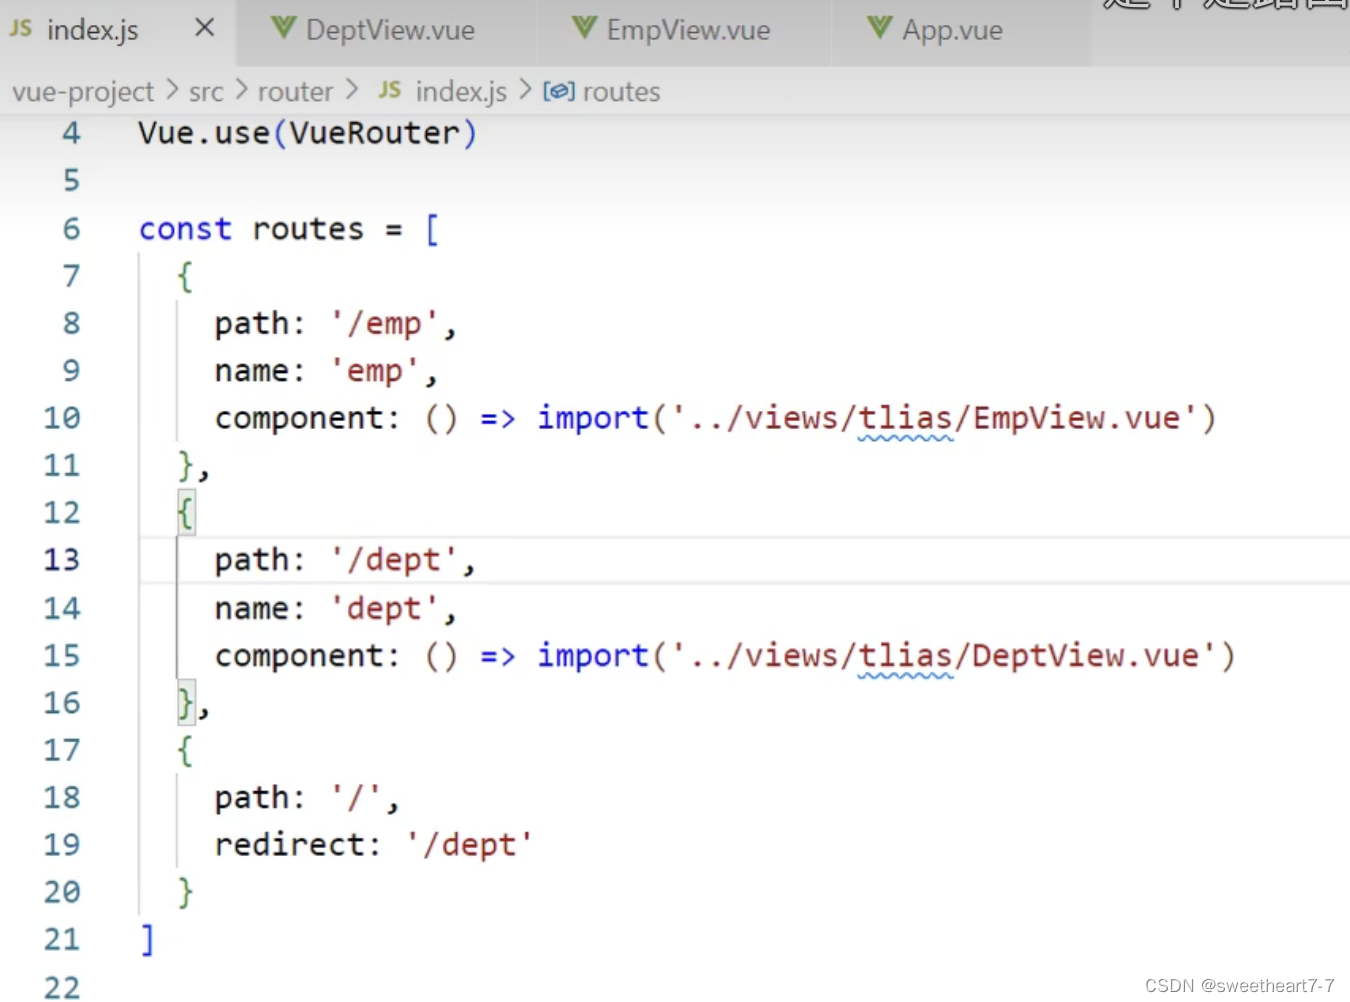
Task: Click 'routes' variable name on line 6
Action: [x=308, y=229]
